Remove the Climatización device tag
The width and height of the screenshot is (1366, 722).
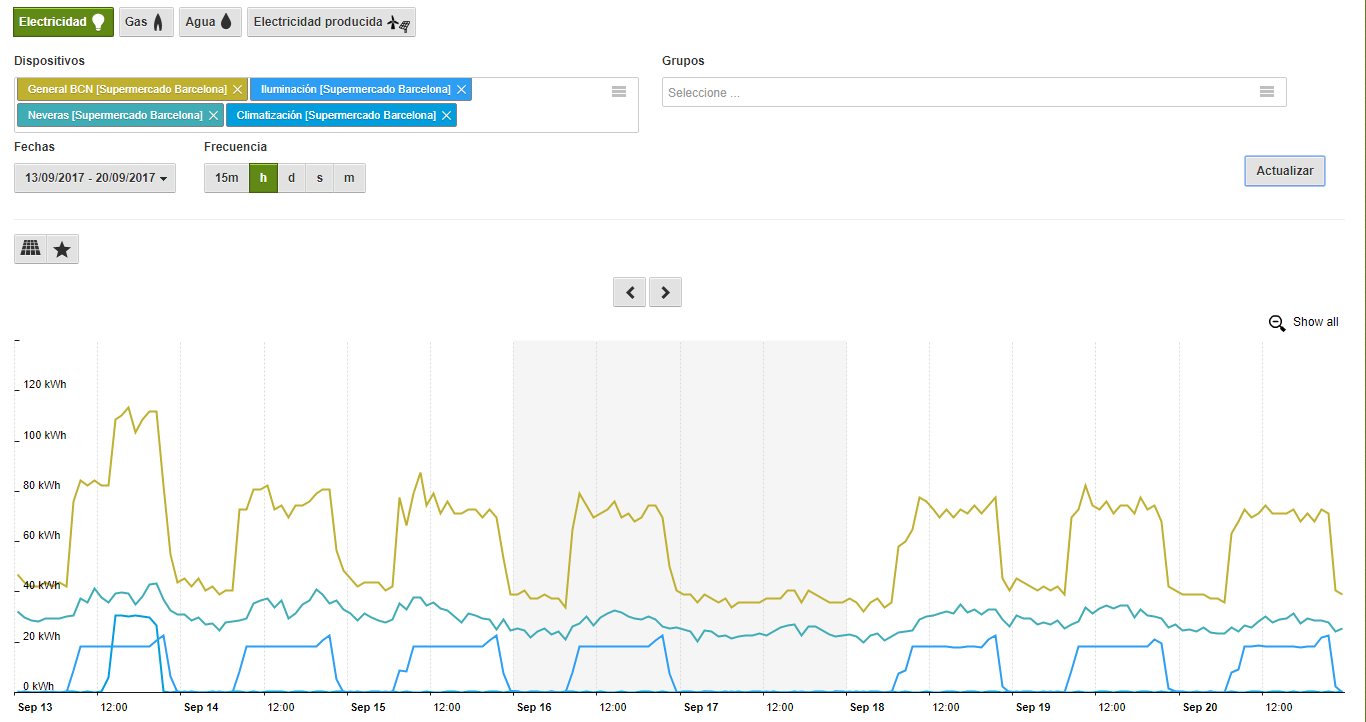pos(447,115)
